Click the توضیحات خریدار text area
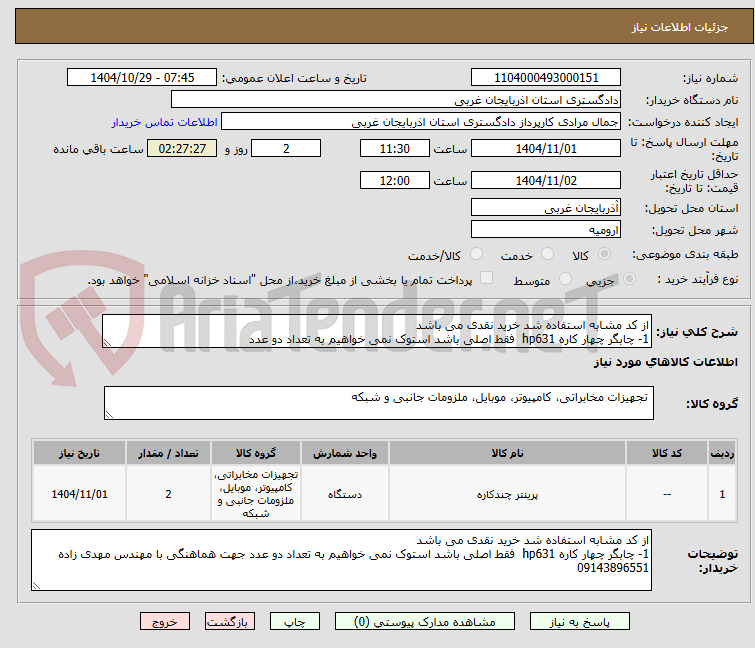This screenshot has width=755, height=648. 341,560
